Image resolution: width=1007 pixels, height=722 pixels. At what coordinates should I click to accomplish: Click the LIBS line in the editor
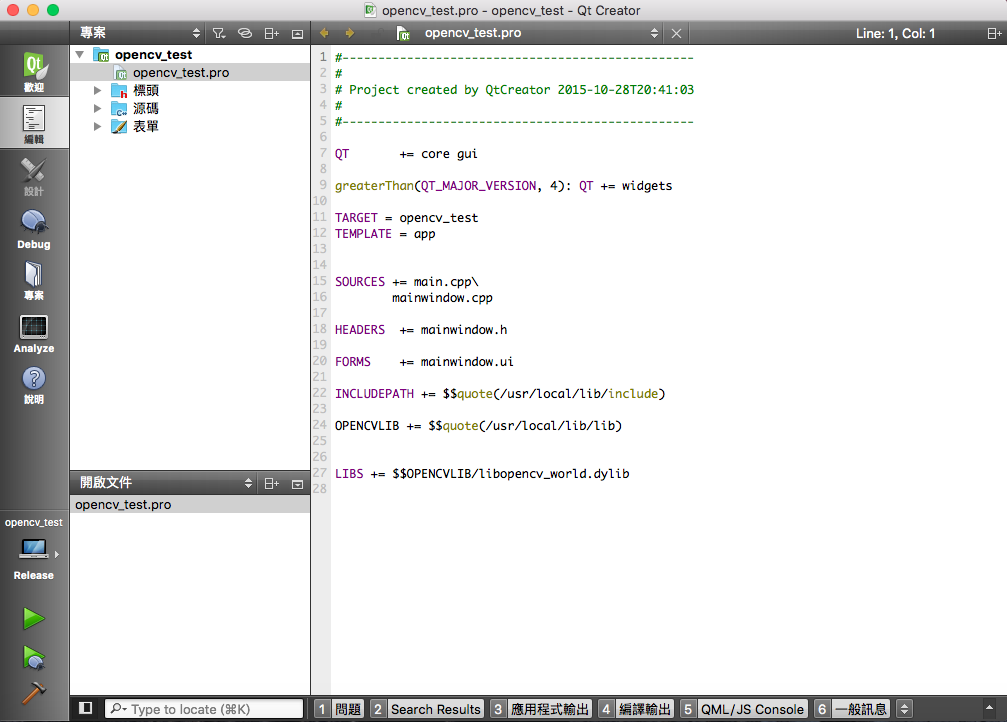pyautogui.click(x=482, y=473)
